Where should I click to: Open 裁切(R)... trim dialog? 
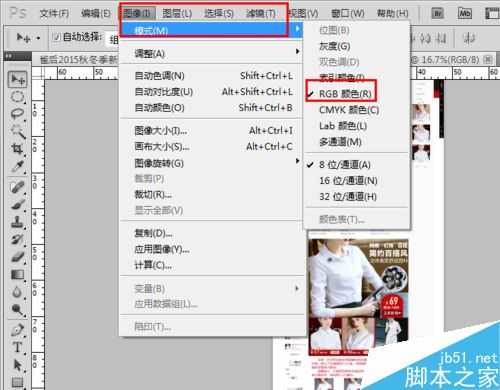pyautogui.click(x=211, y=194)
